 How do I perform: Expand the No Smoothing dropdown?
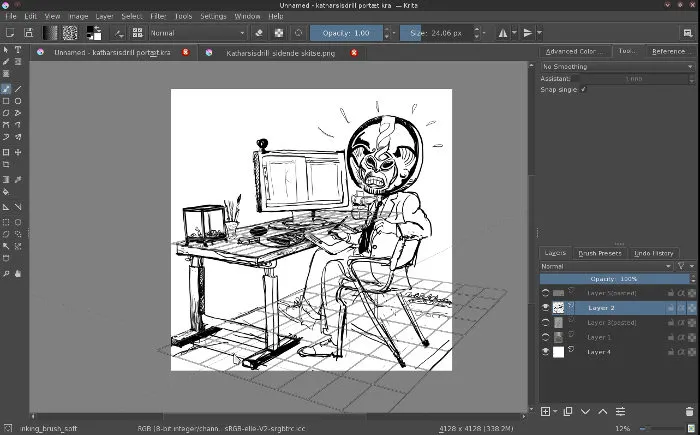point(616,66)
